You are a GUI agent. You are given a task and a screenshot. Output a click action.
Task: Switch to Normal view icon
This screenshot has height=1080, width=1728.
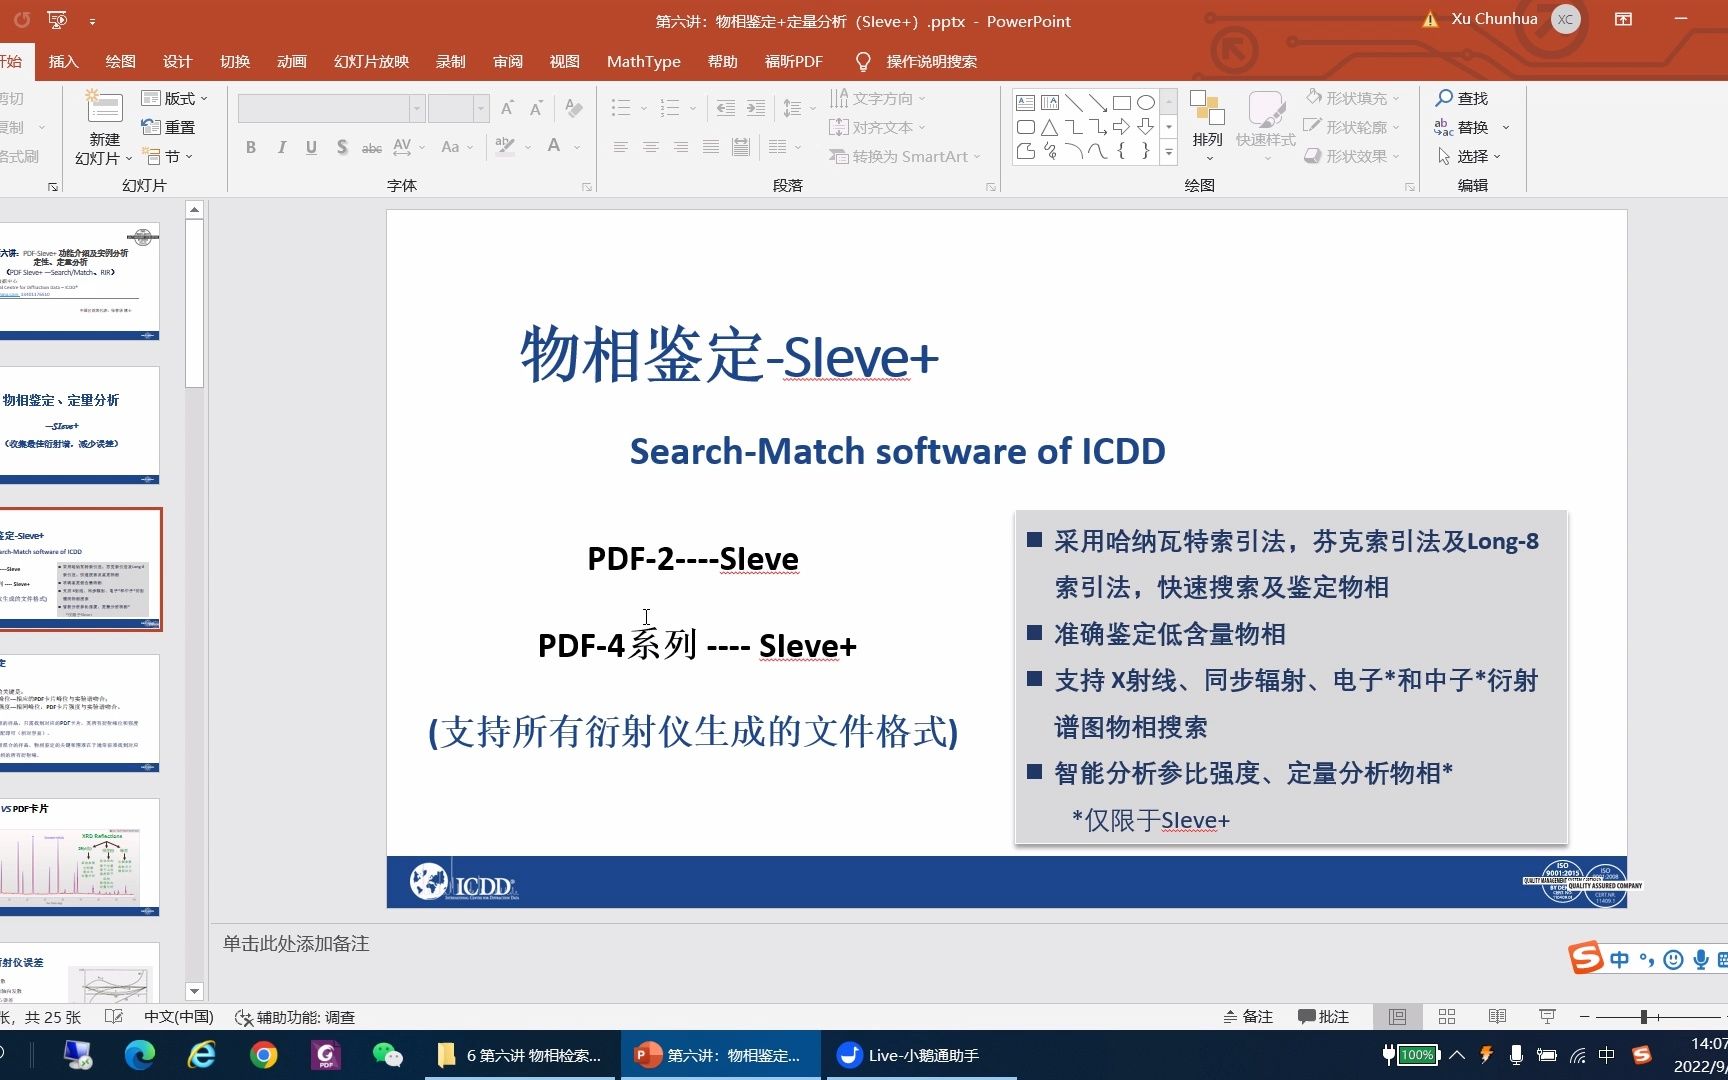point(1397,1016)
